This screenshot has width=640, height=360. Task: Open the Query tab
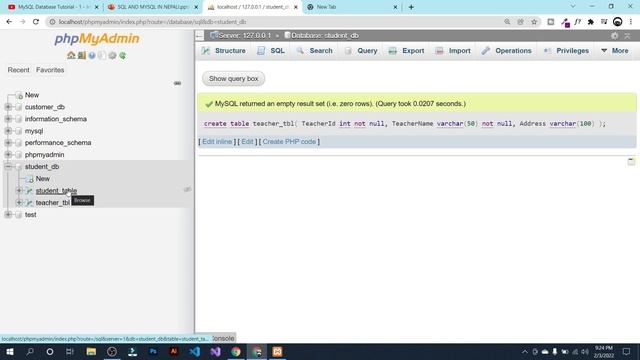pyautogui.click(x=361, y=51)
